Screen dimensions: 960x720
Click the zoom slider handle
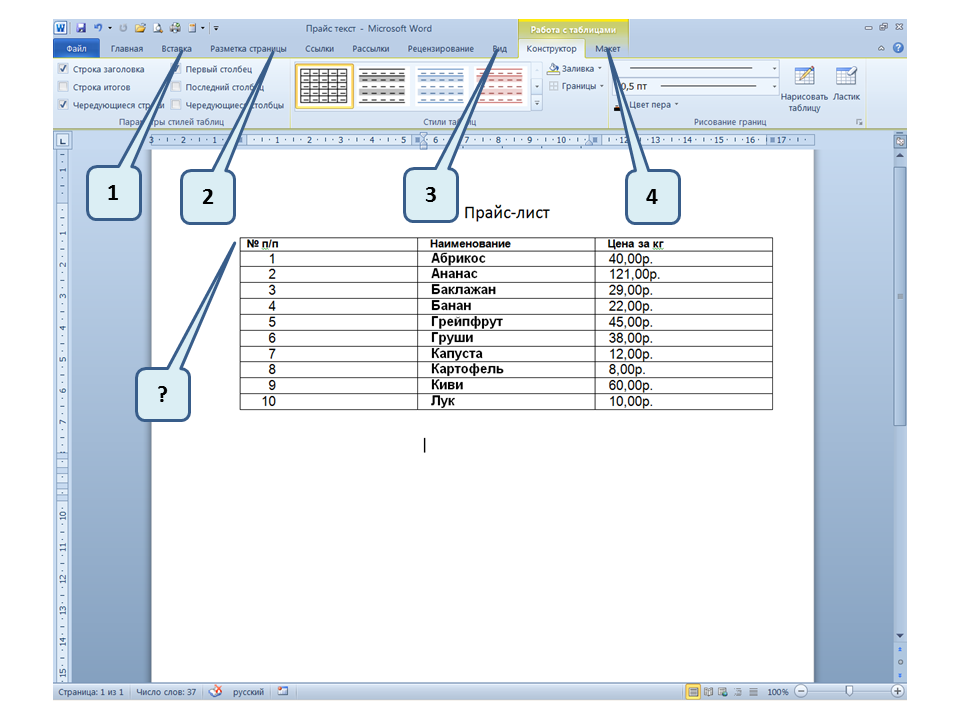[x=849, y=692]
